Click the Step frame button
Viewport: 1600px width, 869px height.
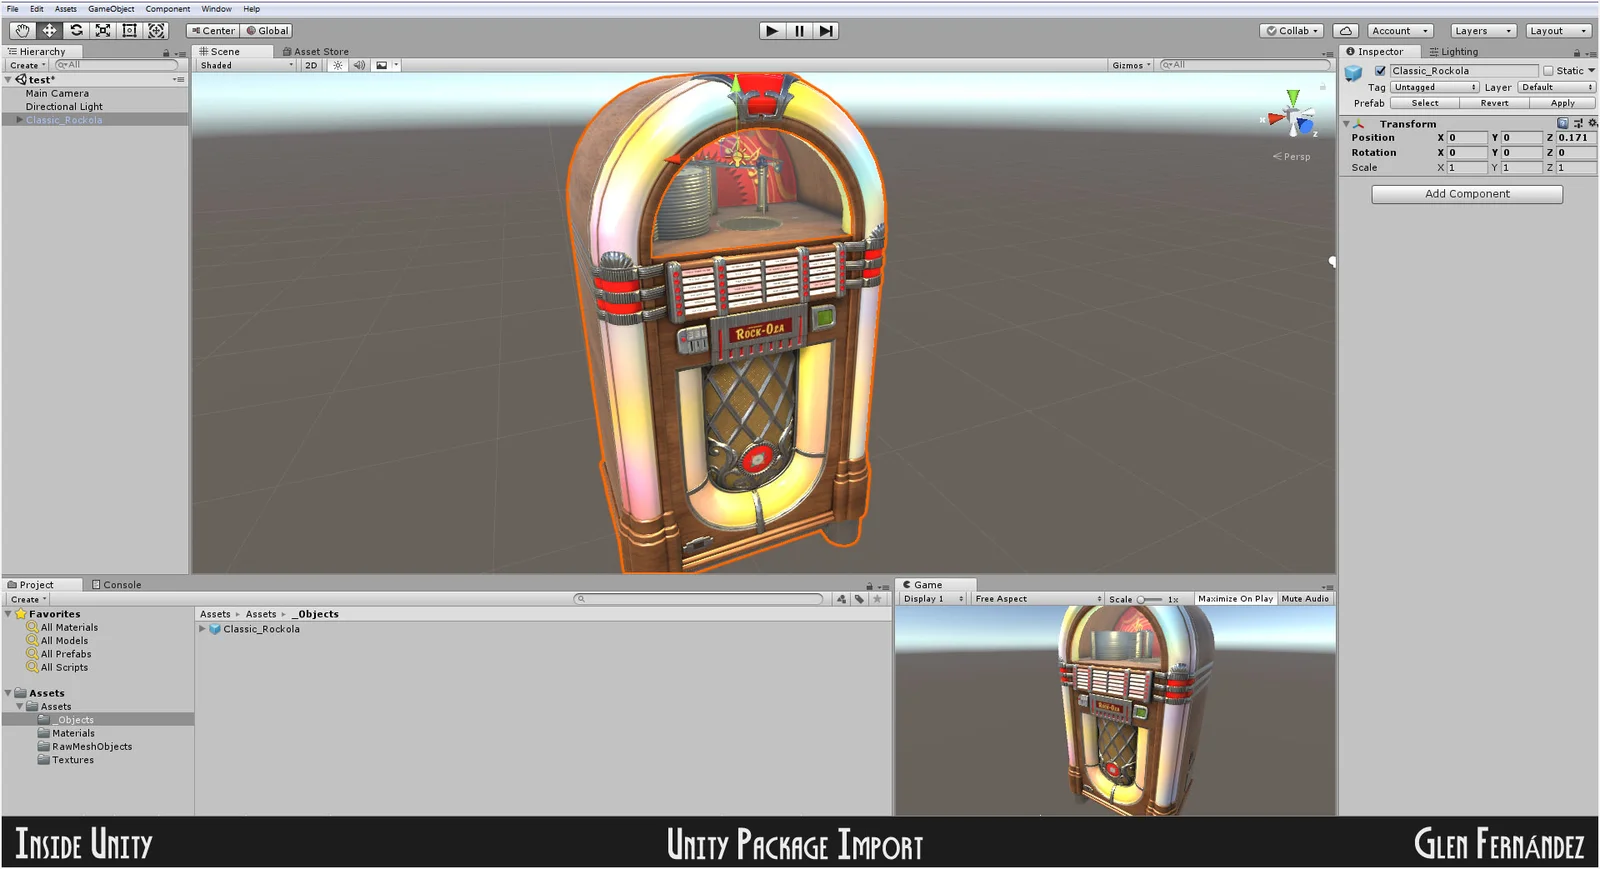tap(826, 31)
